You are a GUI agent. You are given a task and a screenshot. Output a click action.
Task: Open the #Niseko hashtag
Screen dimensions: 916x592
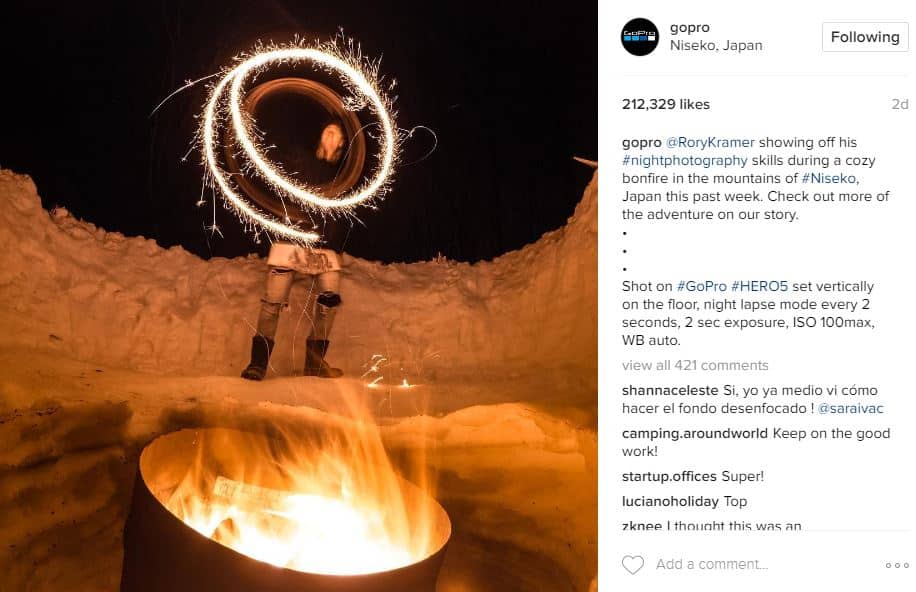pyautogui.click(x=829, y=178)
